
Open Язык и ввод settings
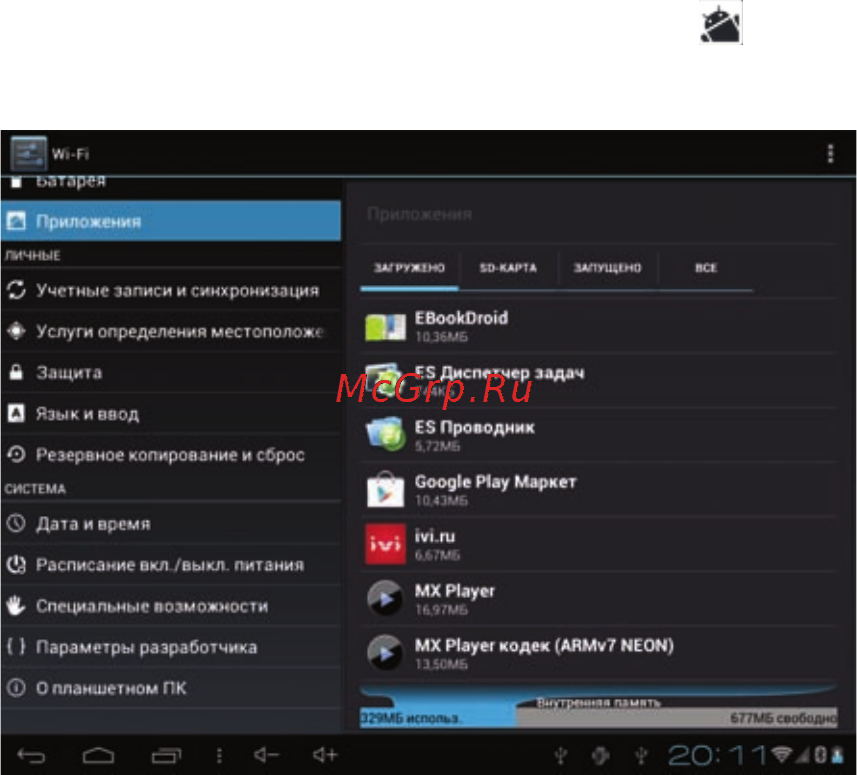[171, 414]
